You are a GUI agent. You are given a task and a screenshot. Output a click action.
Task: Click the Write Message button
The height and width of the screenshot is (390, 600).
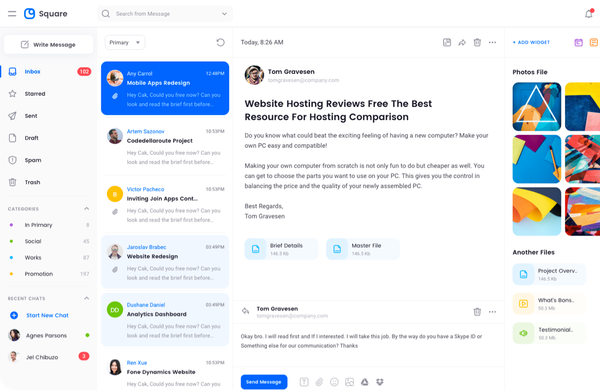(x=48, y=44)
